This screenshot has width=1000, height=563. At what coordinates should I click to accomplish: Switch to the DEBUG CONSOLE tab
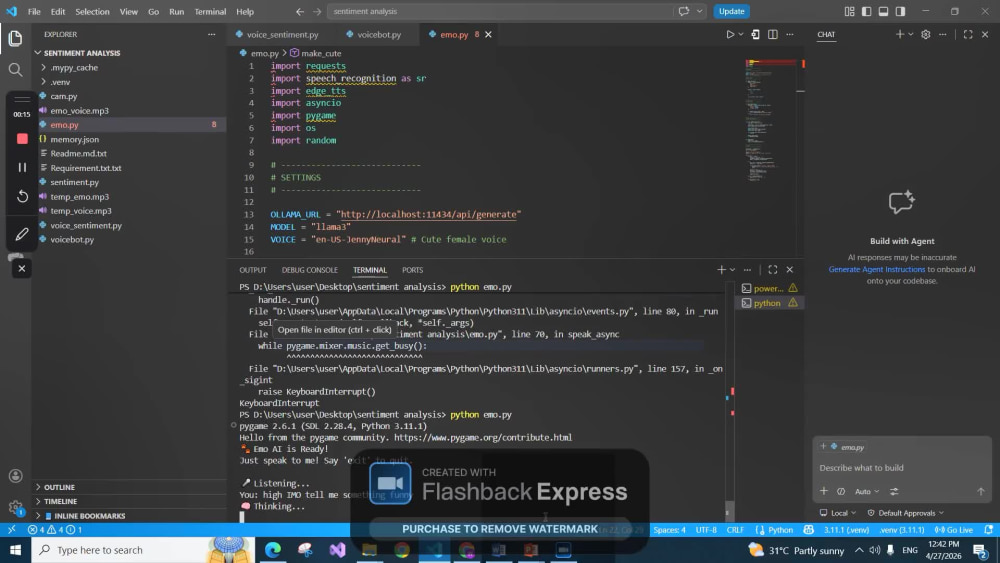[309, 270]
